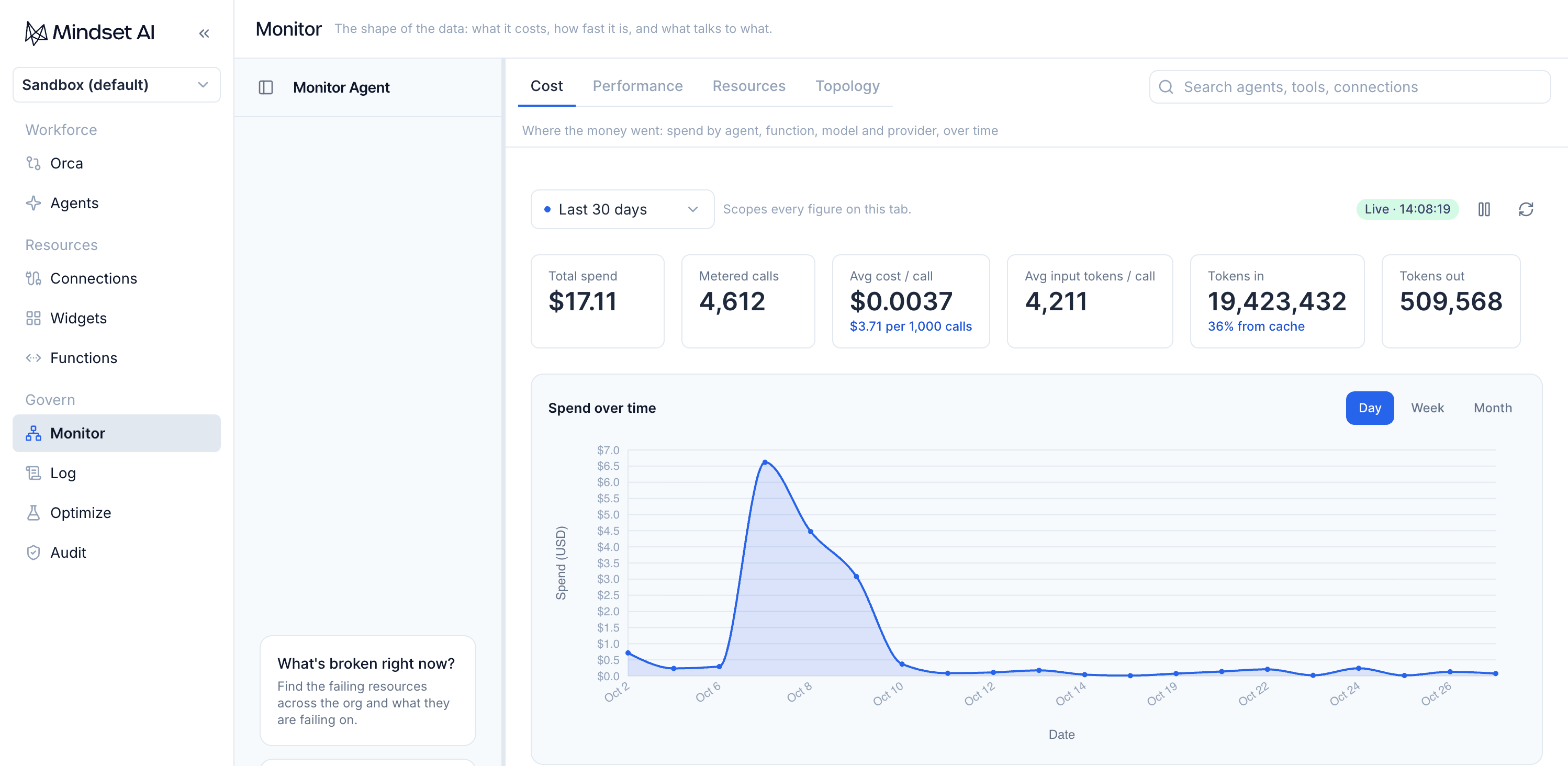Image resolution: width=1568 pixels, height=766 pixels.
Task: Go to the Topology tab
Action: pos(848,86)
